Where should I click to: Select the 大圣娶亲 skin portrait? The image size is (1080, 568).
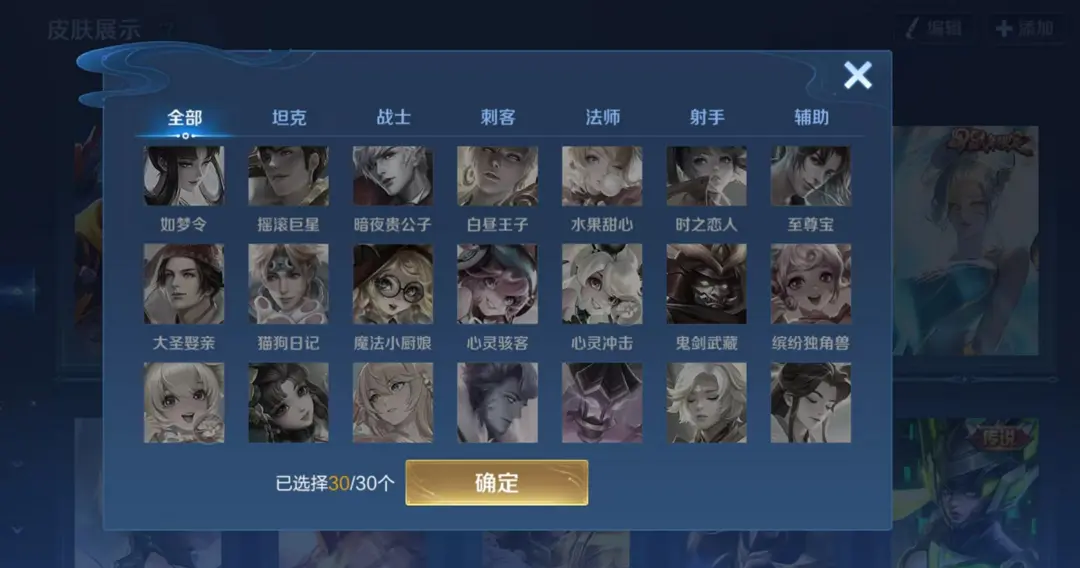tap(184, 284)
